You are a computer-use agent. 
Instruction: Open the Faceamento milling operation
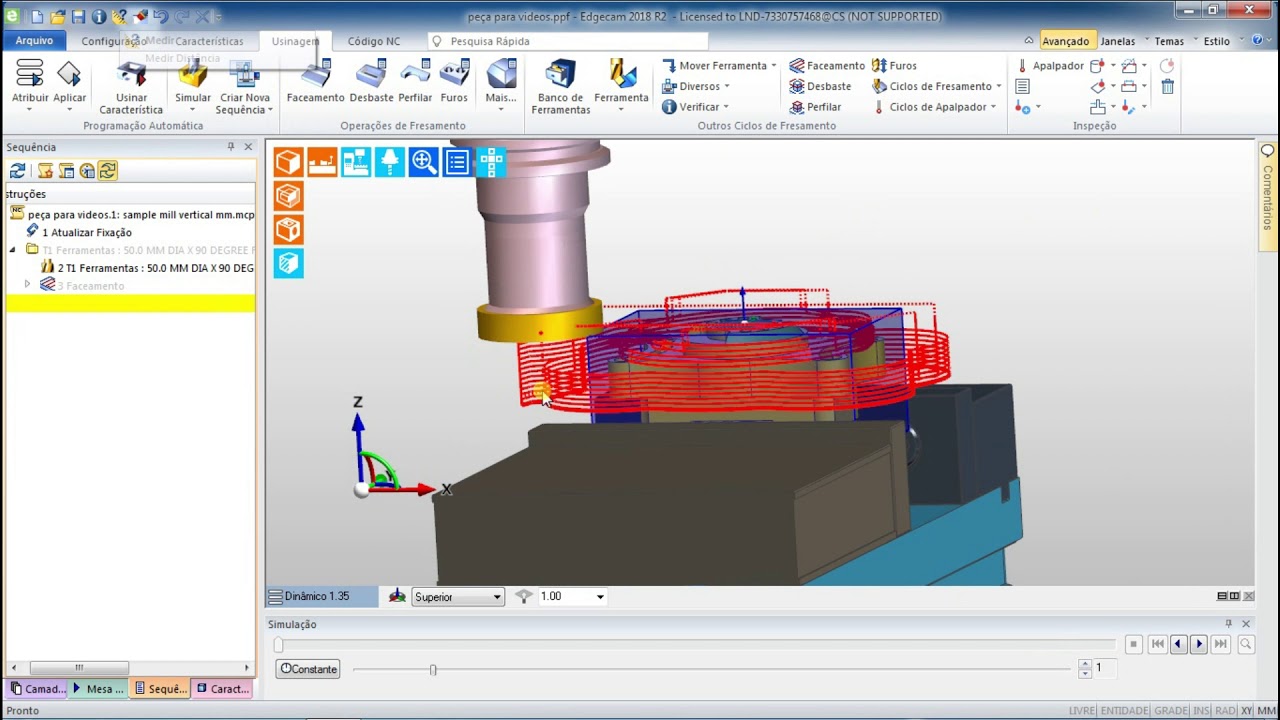[x=315, y=81]
